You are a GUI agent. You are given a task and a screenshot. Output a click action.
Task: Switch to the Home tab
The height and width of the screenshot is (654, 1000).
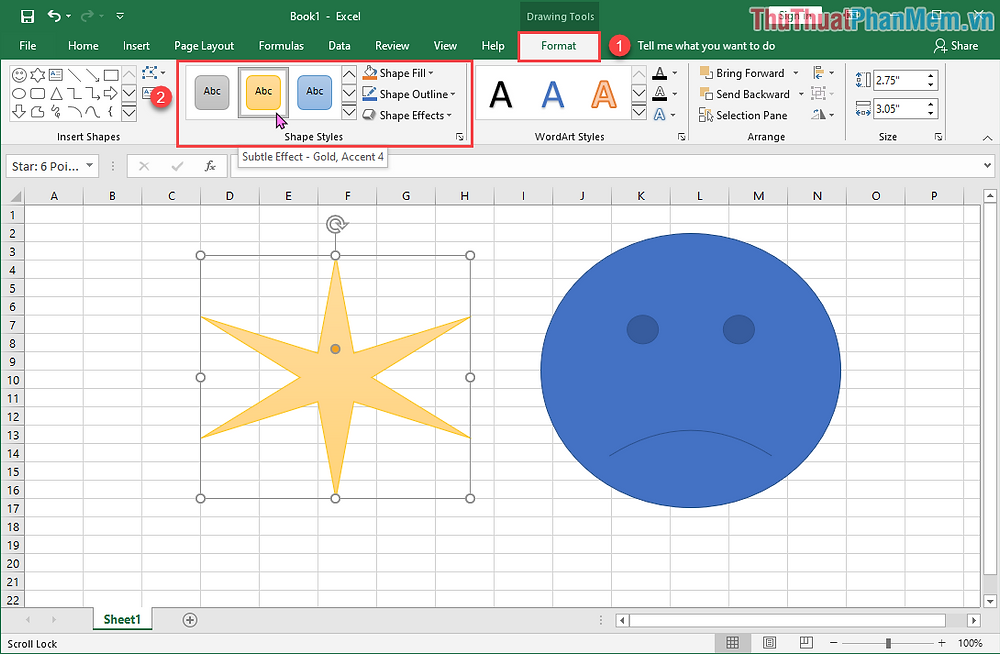pos(83,46)
